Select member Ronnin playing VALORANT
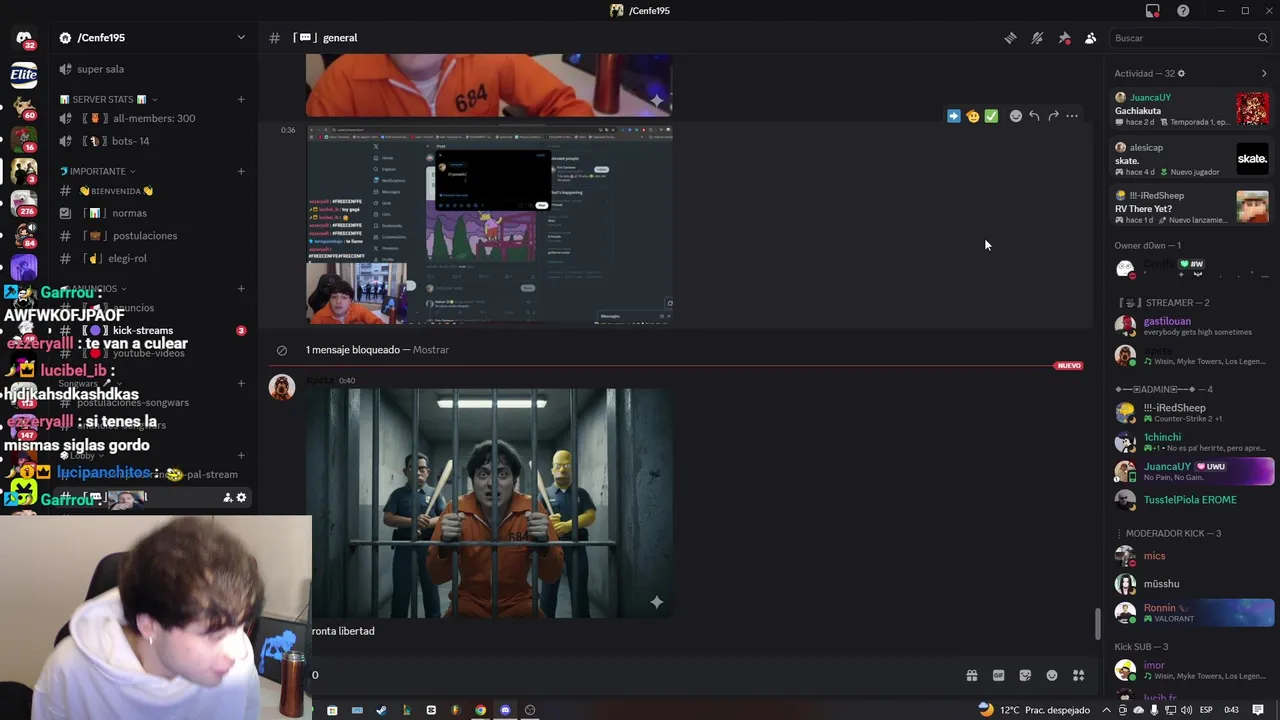1280x720 pixels. [x=1193, y=613]
